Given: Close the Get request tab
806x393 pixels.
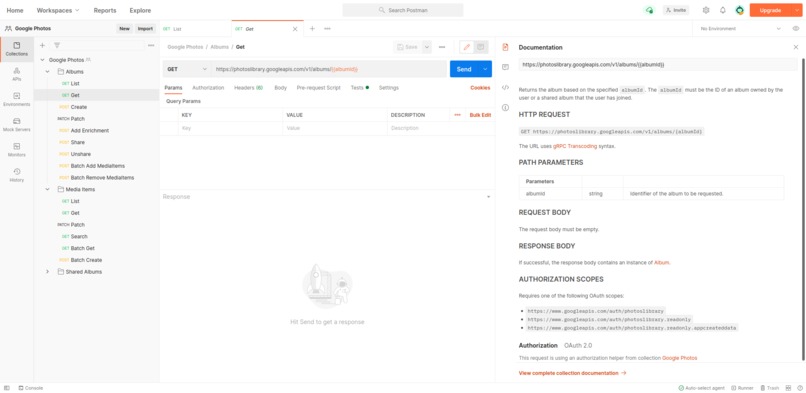Looking at the screenshot, I should (295, 29).
